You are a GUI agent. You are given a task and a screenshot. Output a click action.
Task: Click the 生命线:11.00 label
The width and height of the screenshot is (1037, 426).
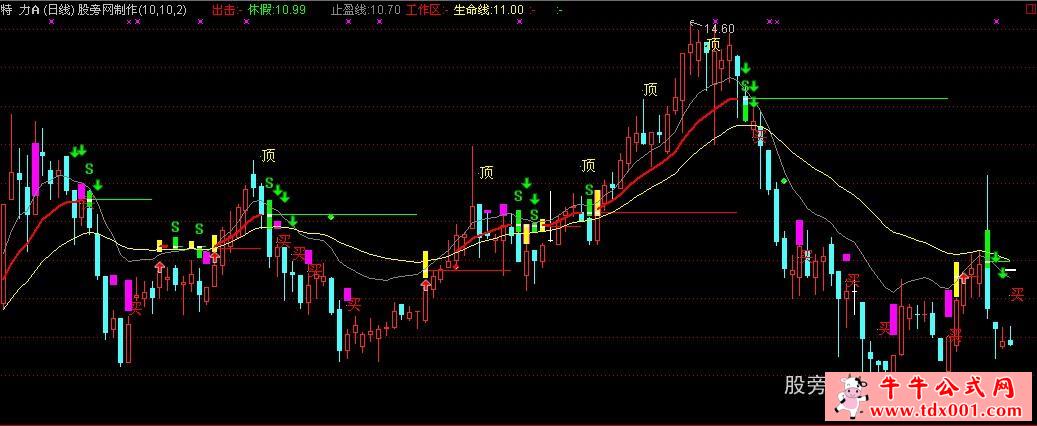tap(488, 9)
